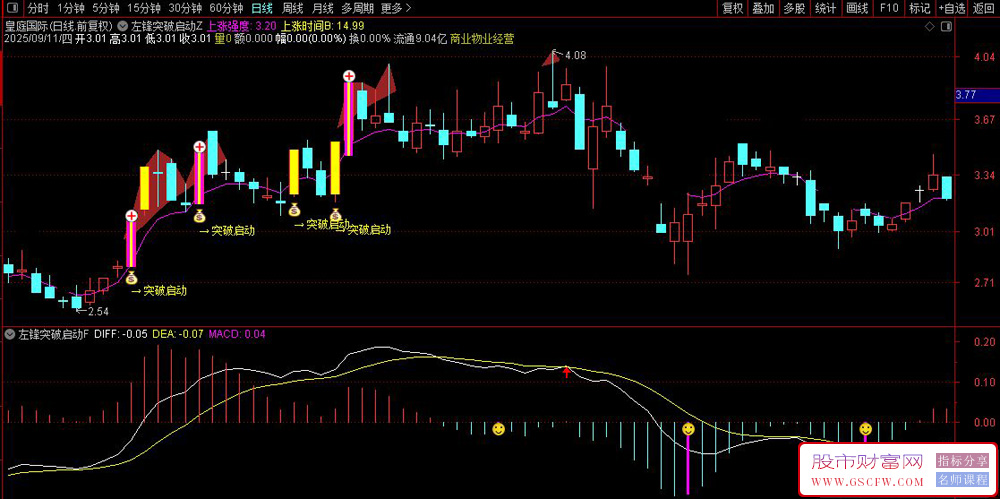Image resolution: width=1000 pixels, height=499 pixels.
Task: Click the red up-arrow on DEA line
Action: (x=566, y=372)
